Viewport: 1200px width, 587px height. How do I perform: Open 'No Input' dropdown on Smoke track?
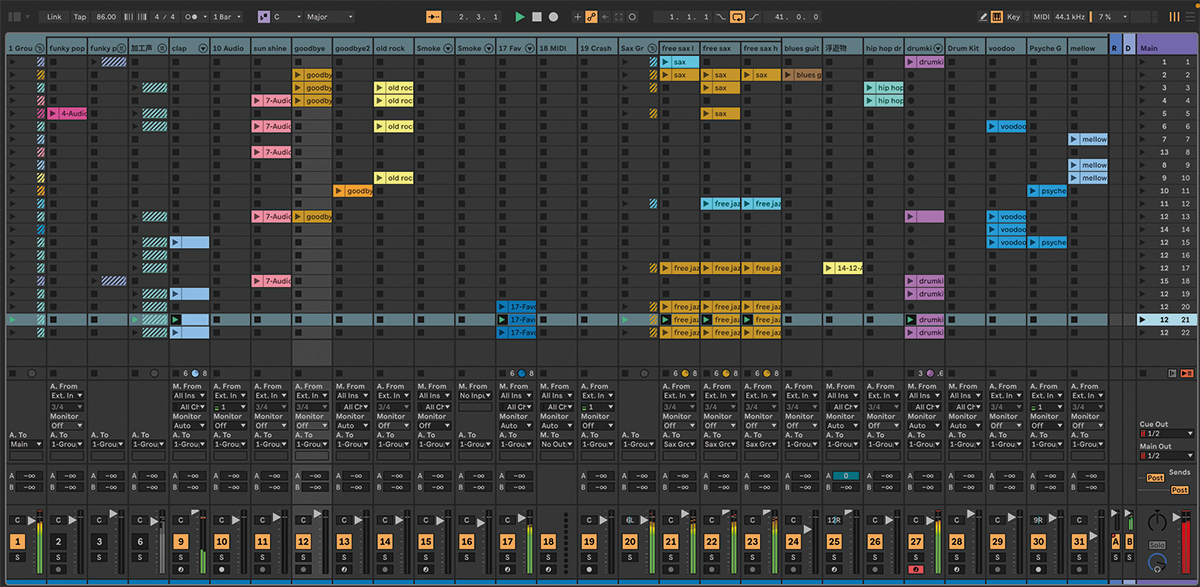tap(475, 395)
